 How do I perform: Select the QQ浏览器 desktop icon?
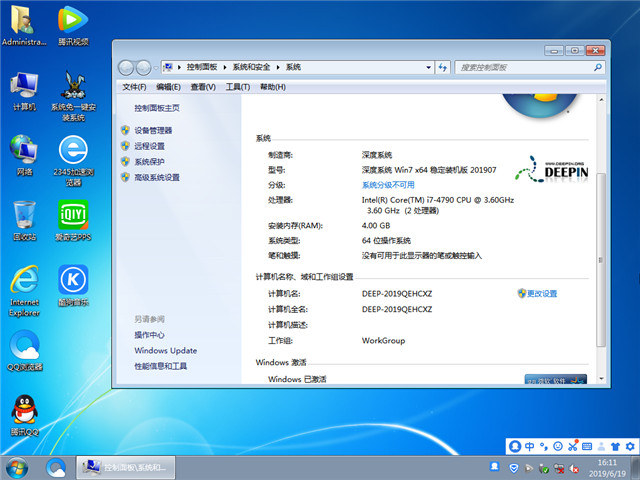coord(24,351)
